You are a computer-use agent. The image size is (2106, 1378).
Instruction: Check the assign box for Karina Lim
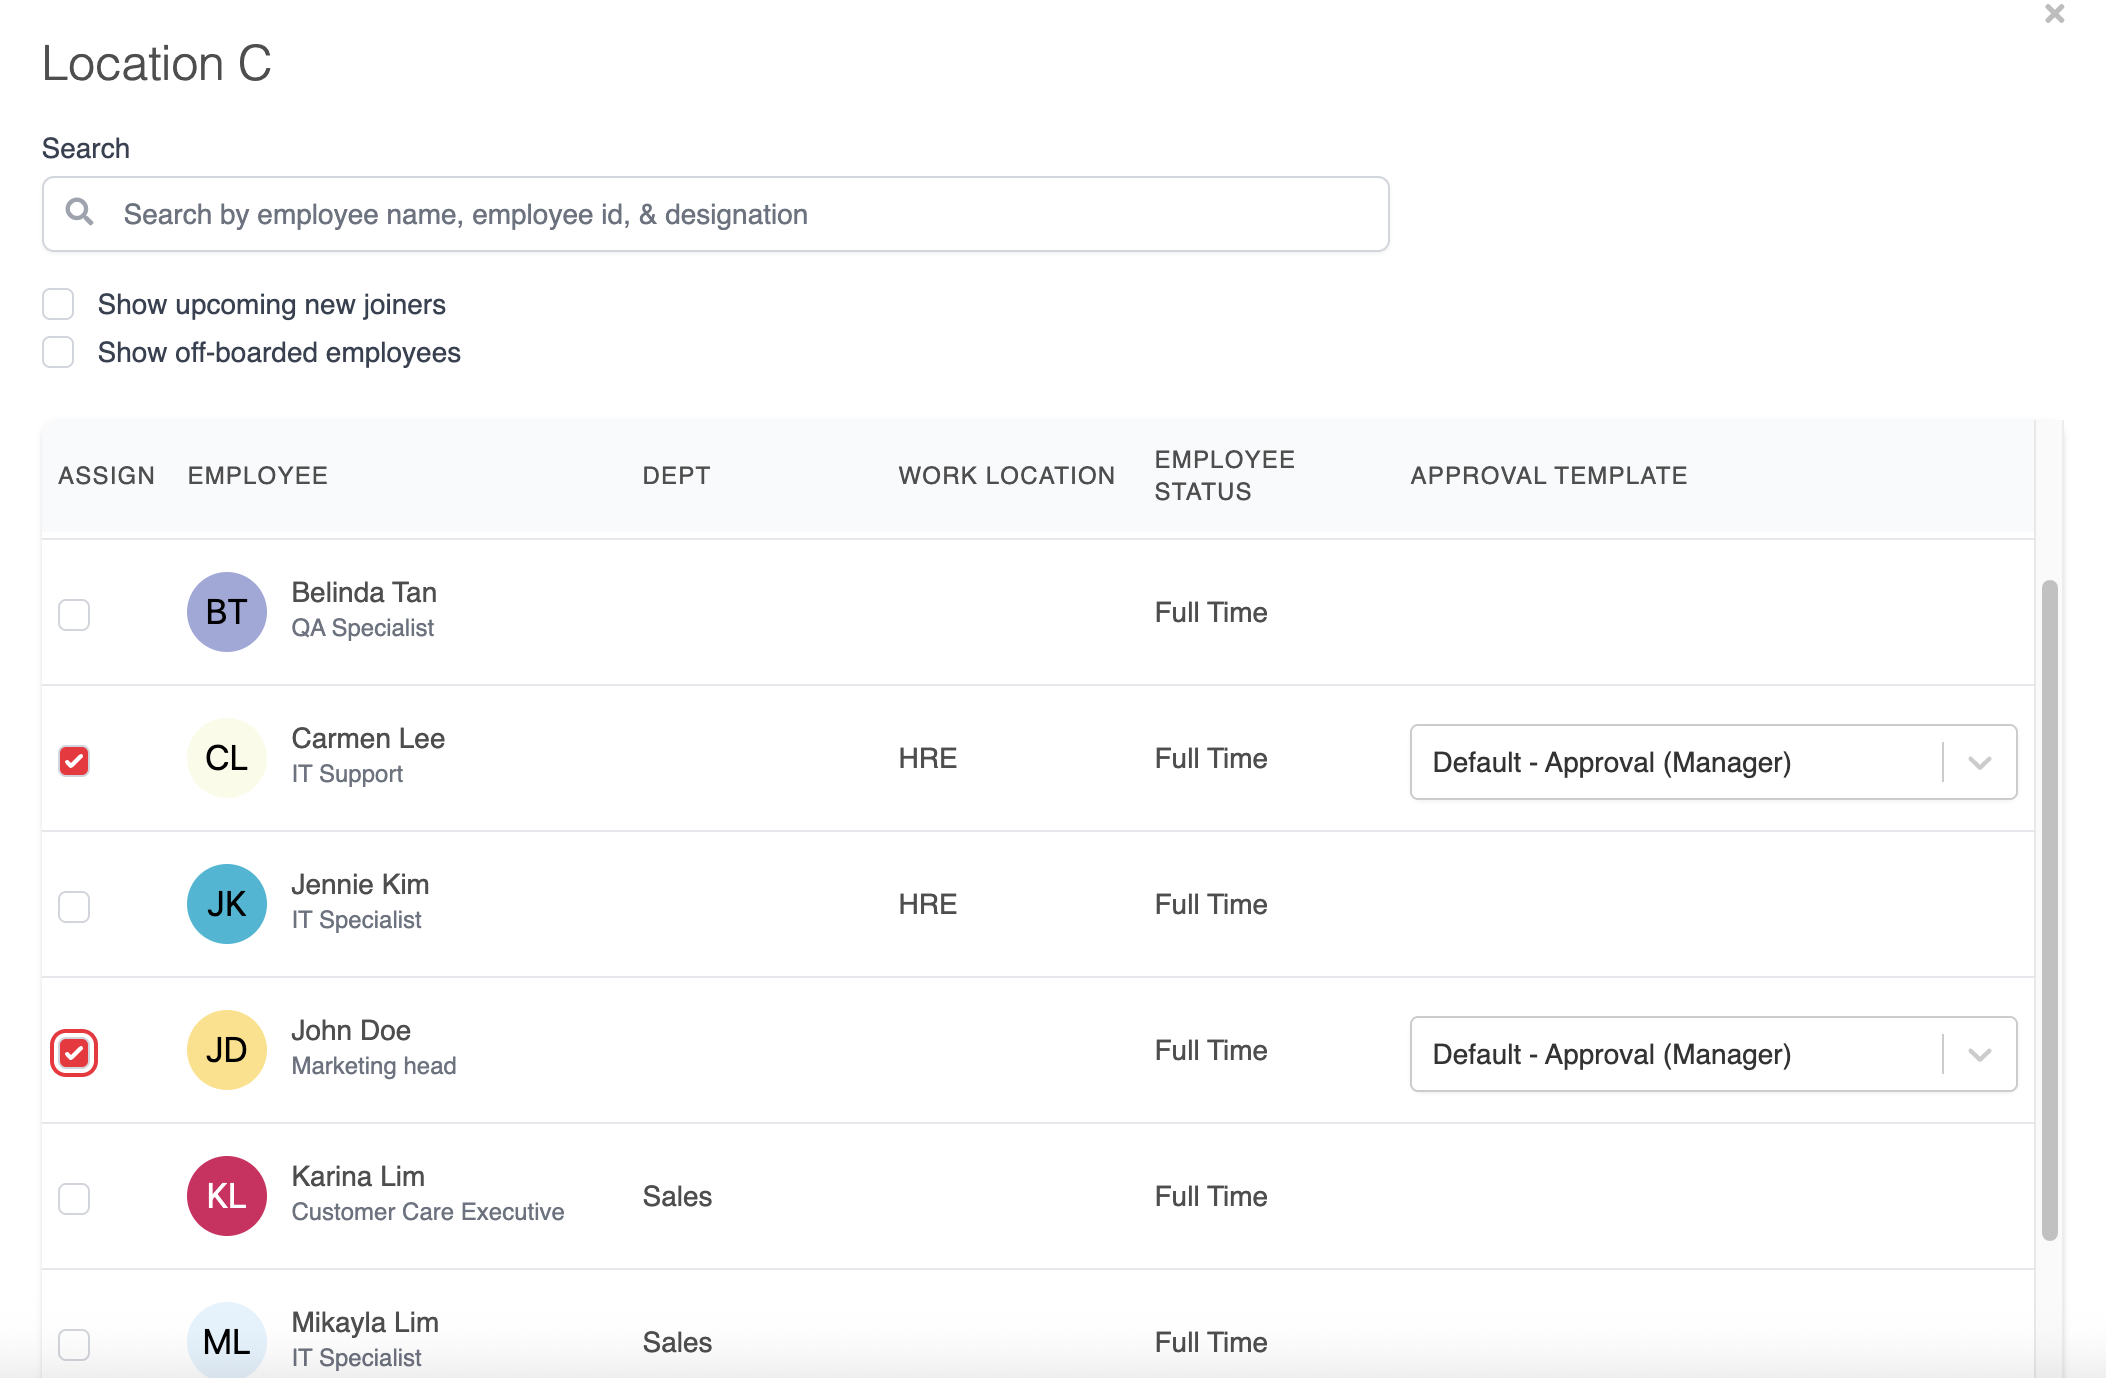pos(74,1198)
